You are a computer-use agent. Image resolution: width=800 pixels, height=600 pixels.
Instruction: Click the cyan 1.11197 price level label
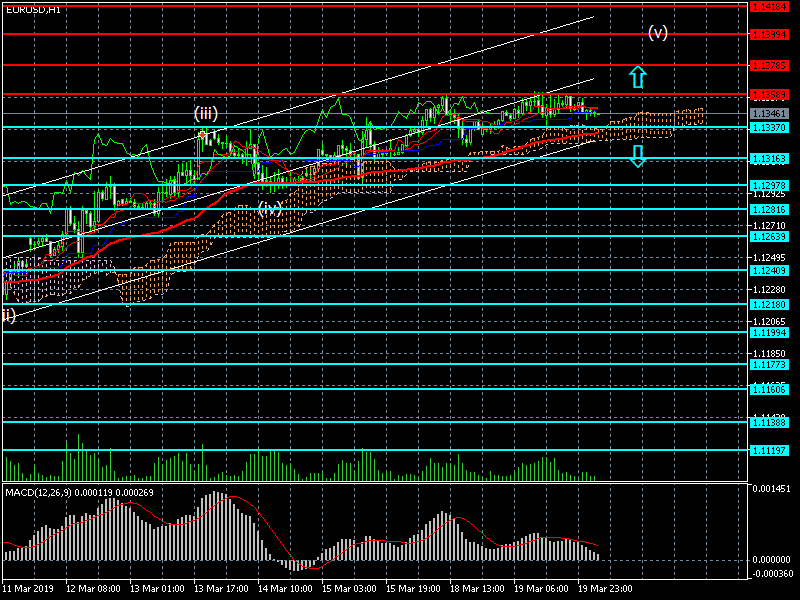click(769, 451)
